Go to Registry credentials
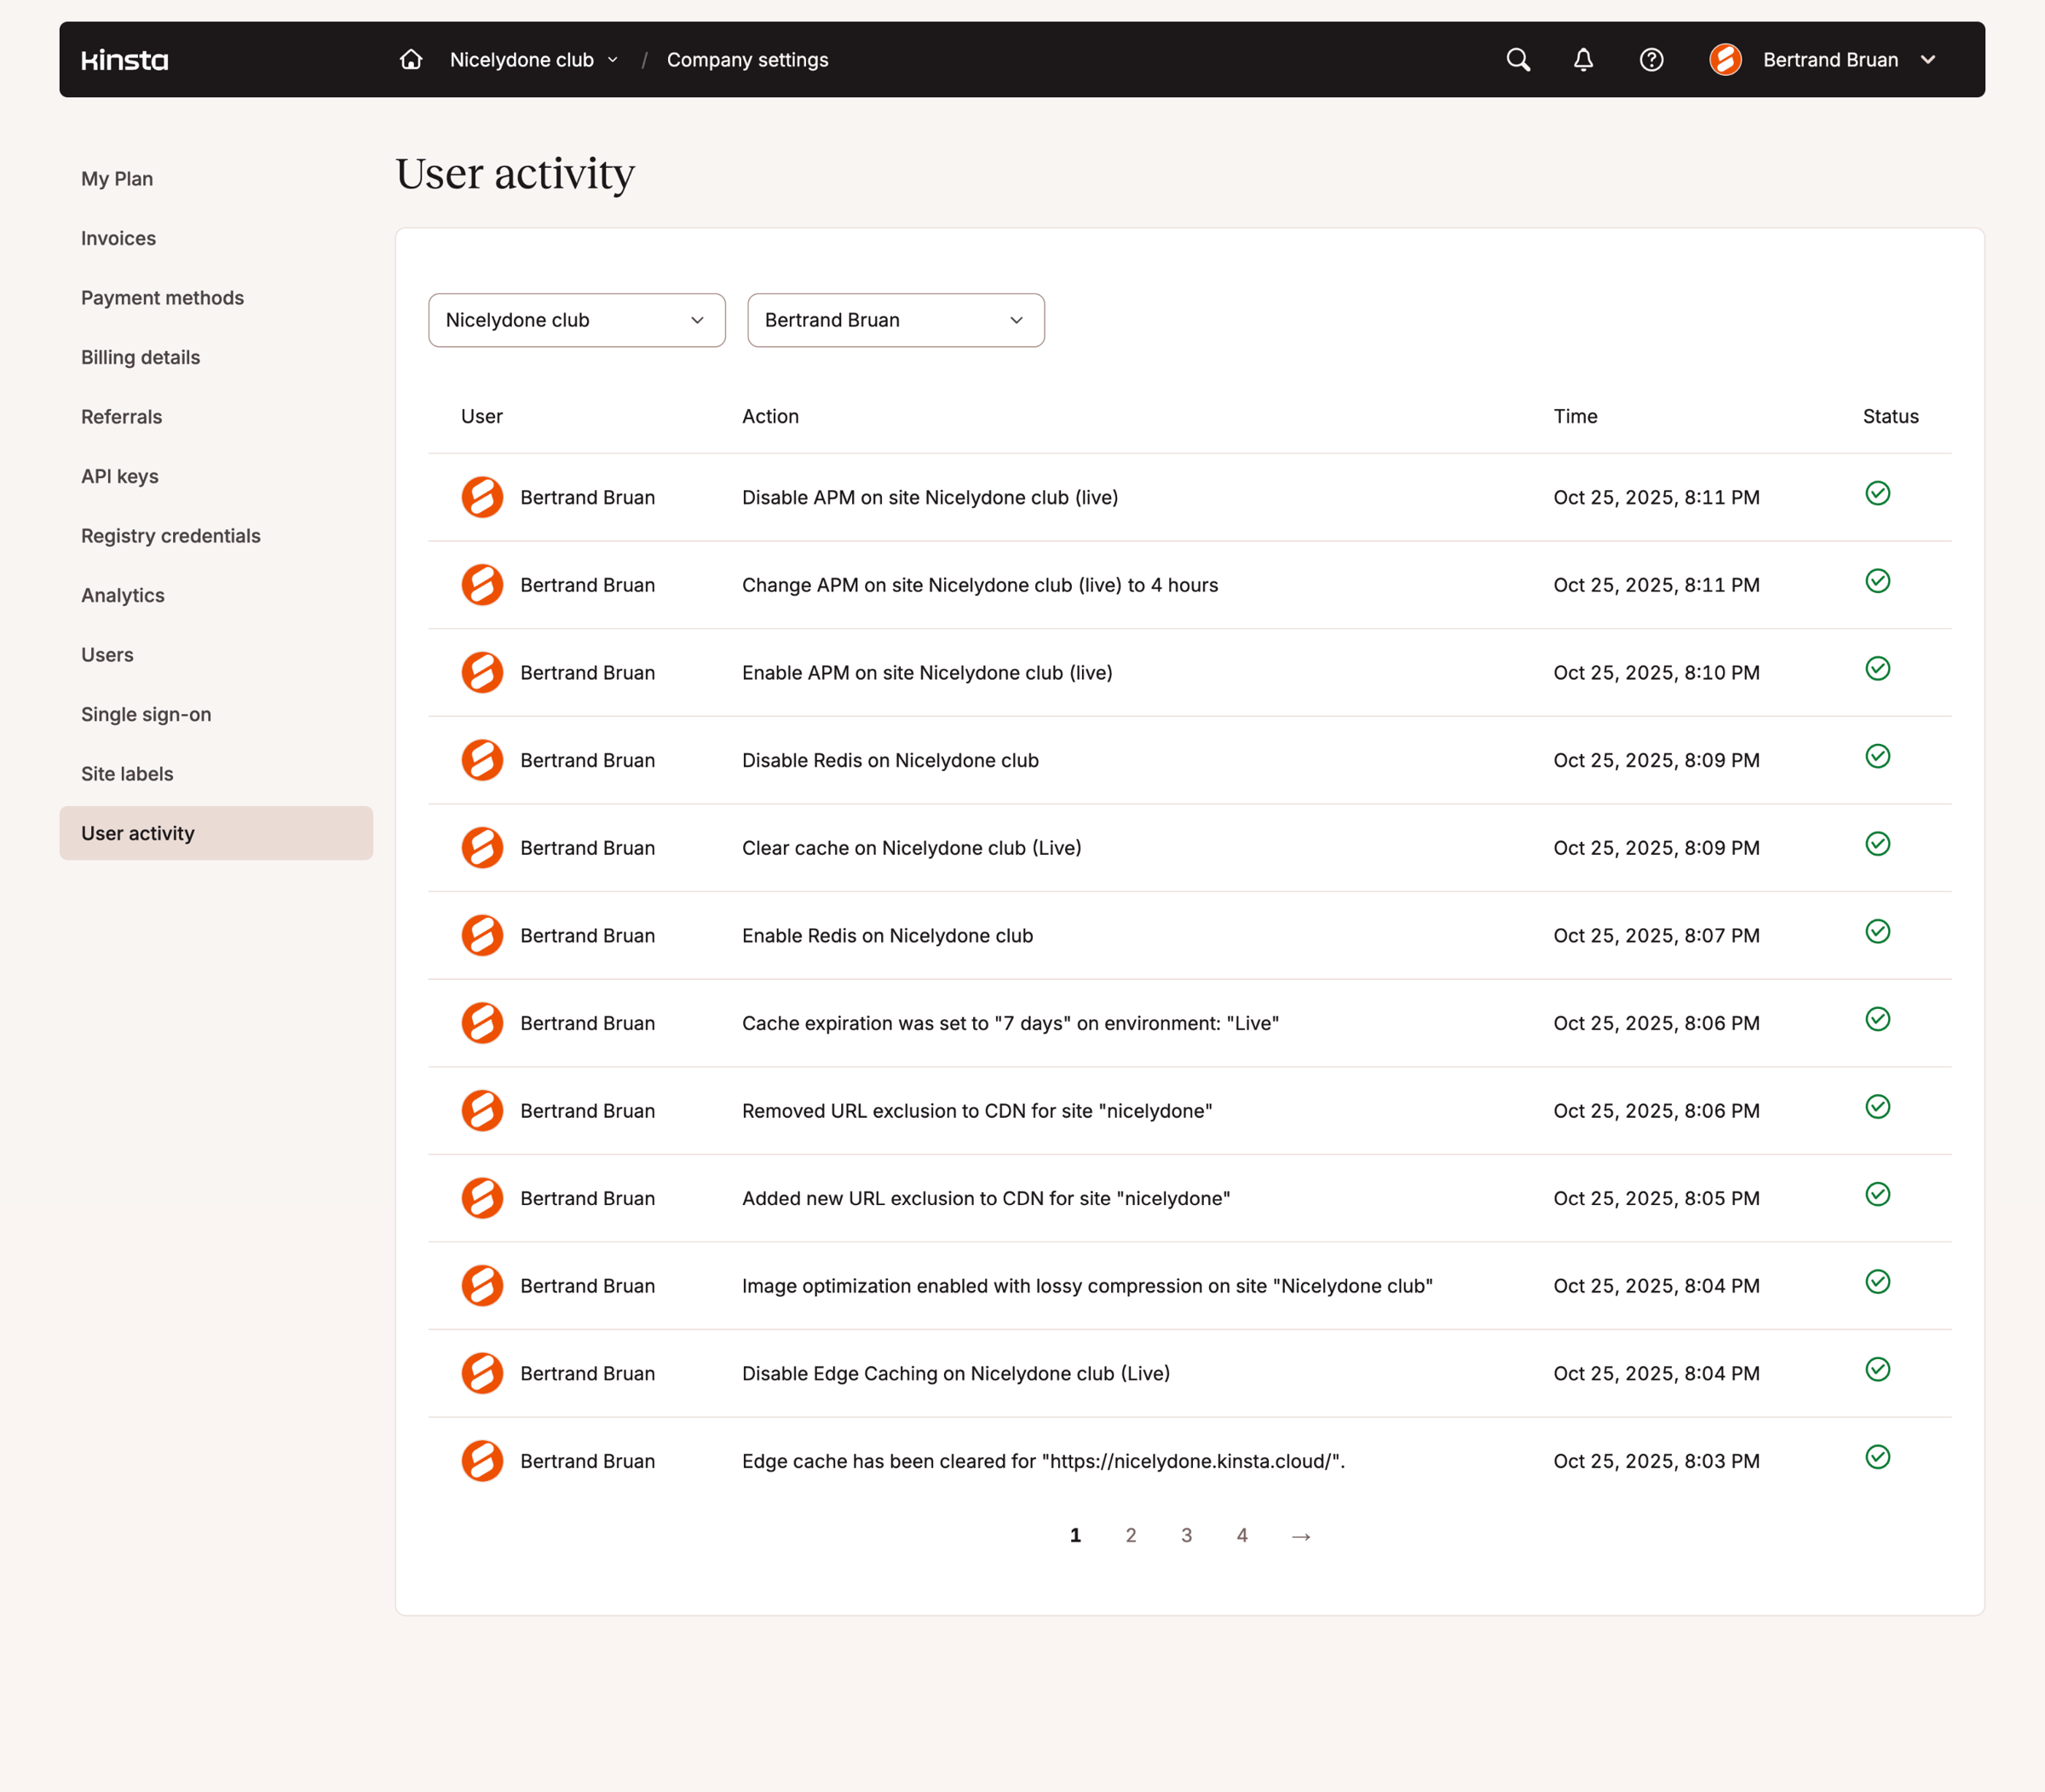Screen dimensions: 2045x1792 pyautogui.click(x=171, y=536)
